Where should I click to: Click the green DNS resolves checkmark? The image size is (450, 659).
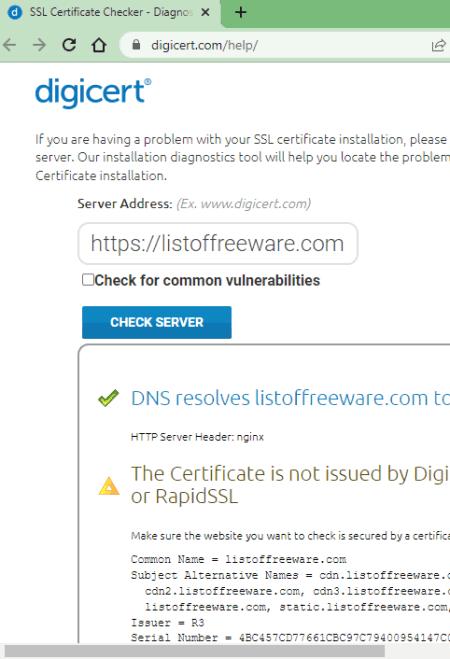point(108,398)
